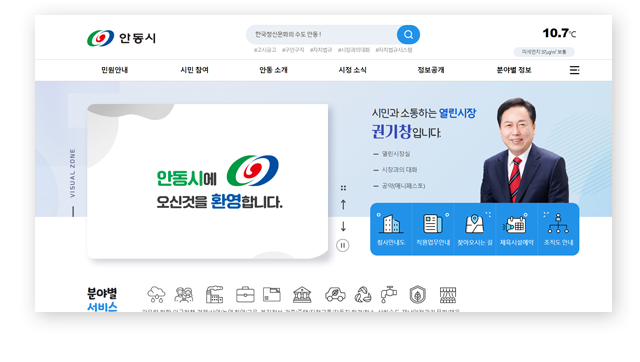This screenshot has width=640, height=362.
Task: Click the #자치법규 hashtag link
Action: tap(321, 50)
